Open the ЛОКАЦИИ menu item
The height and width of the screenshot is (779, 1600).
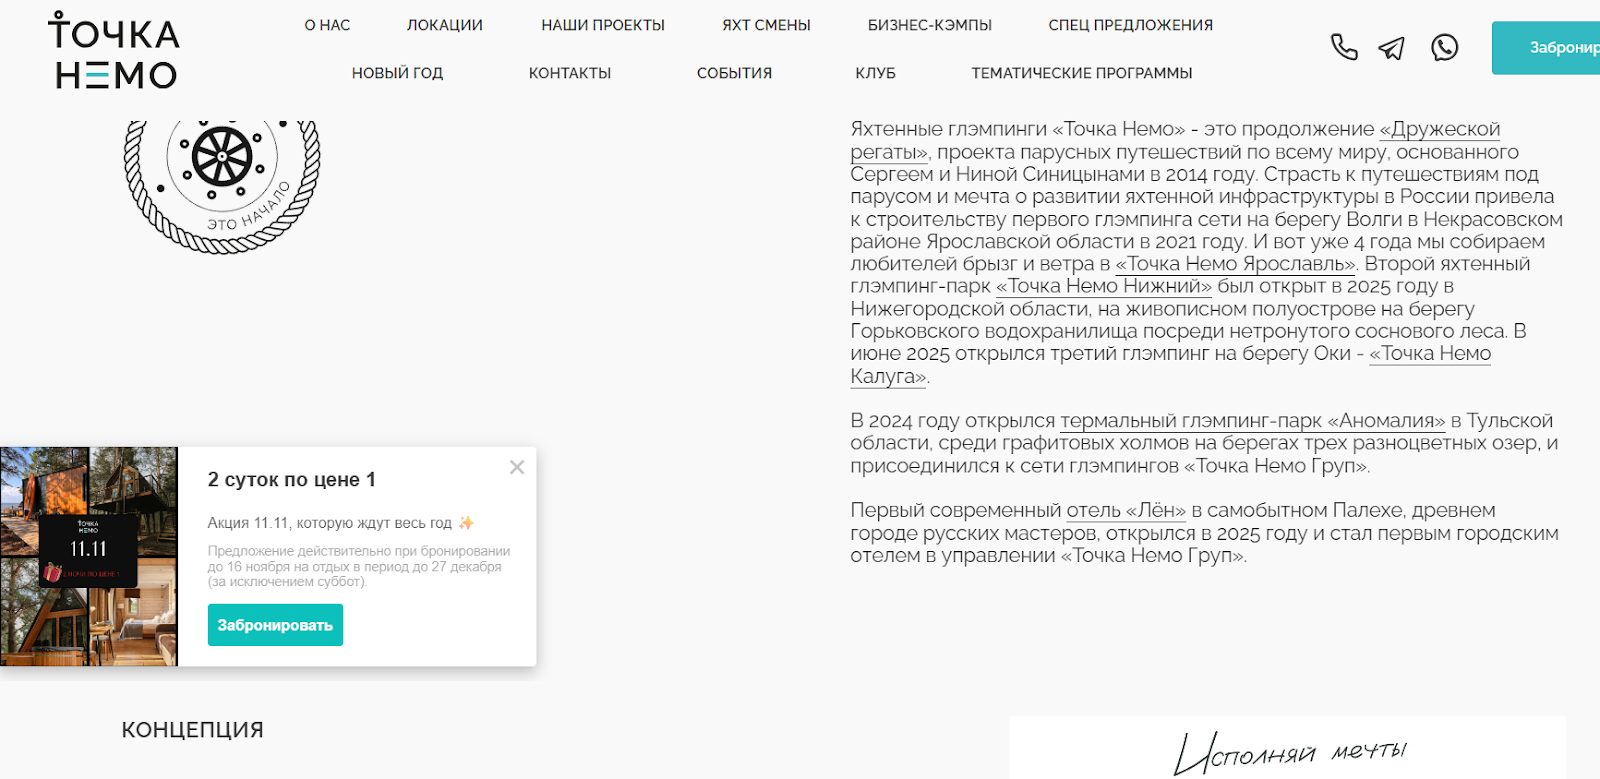point(444,25)
